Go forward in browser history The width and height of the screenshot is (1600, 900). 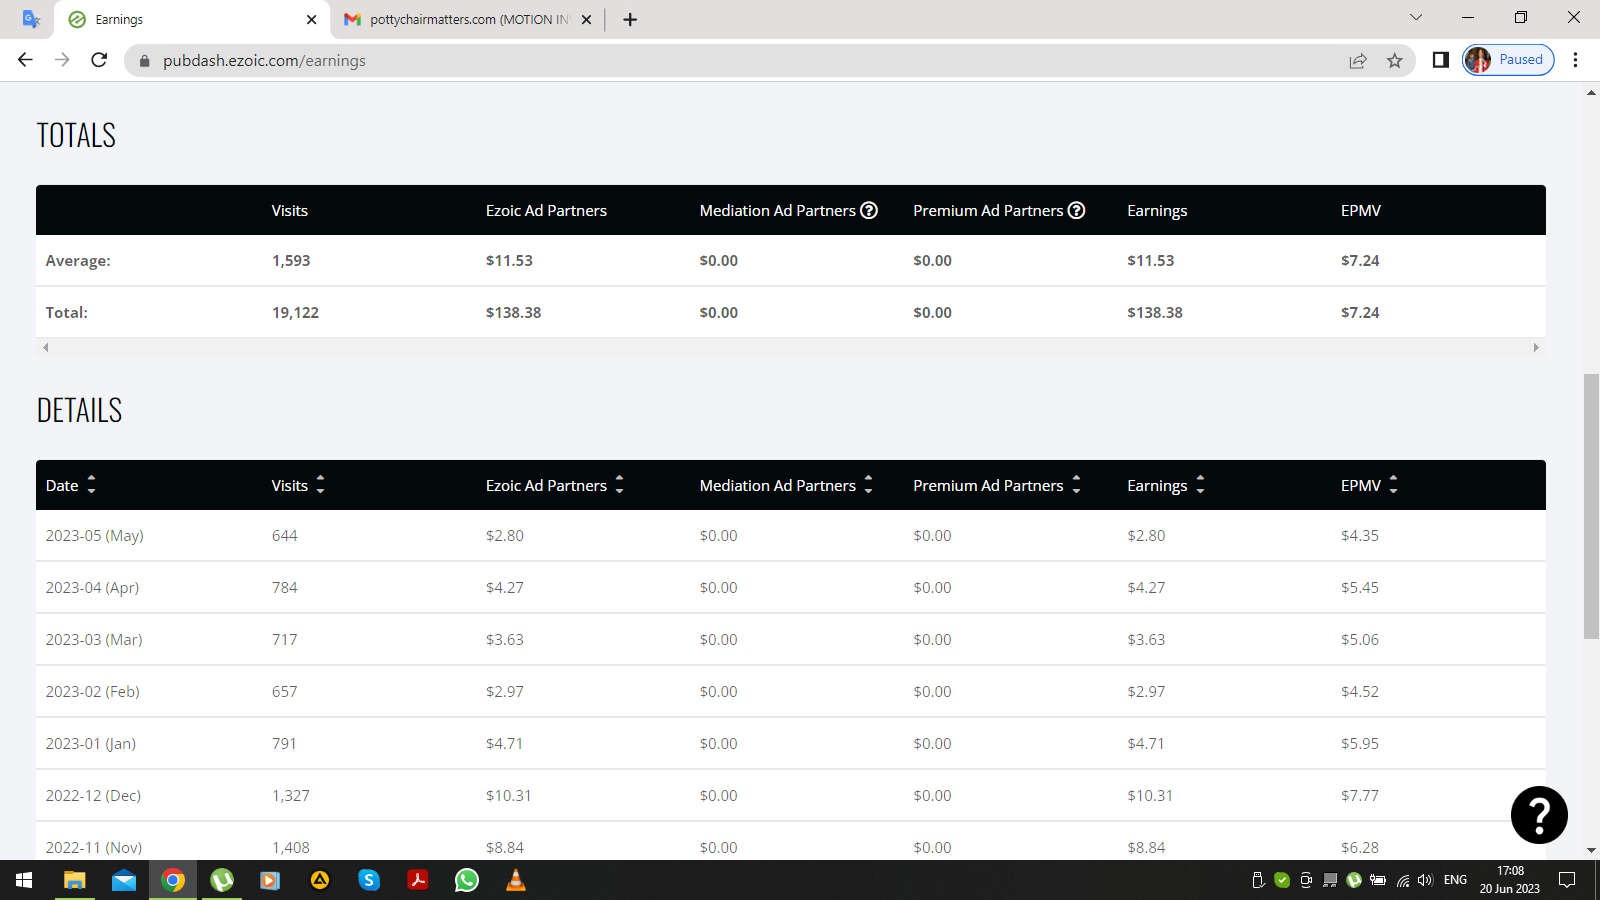(x=62, y=60)
